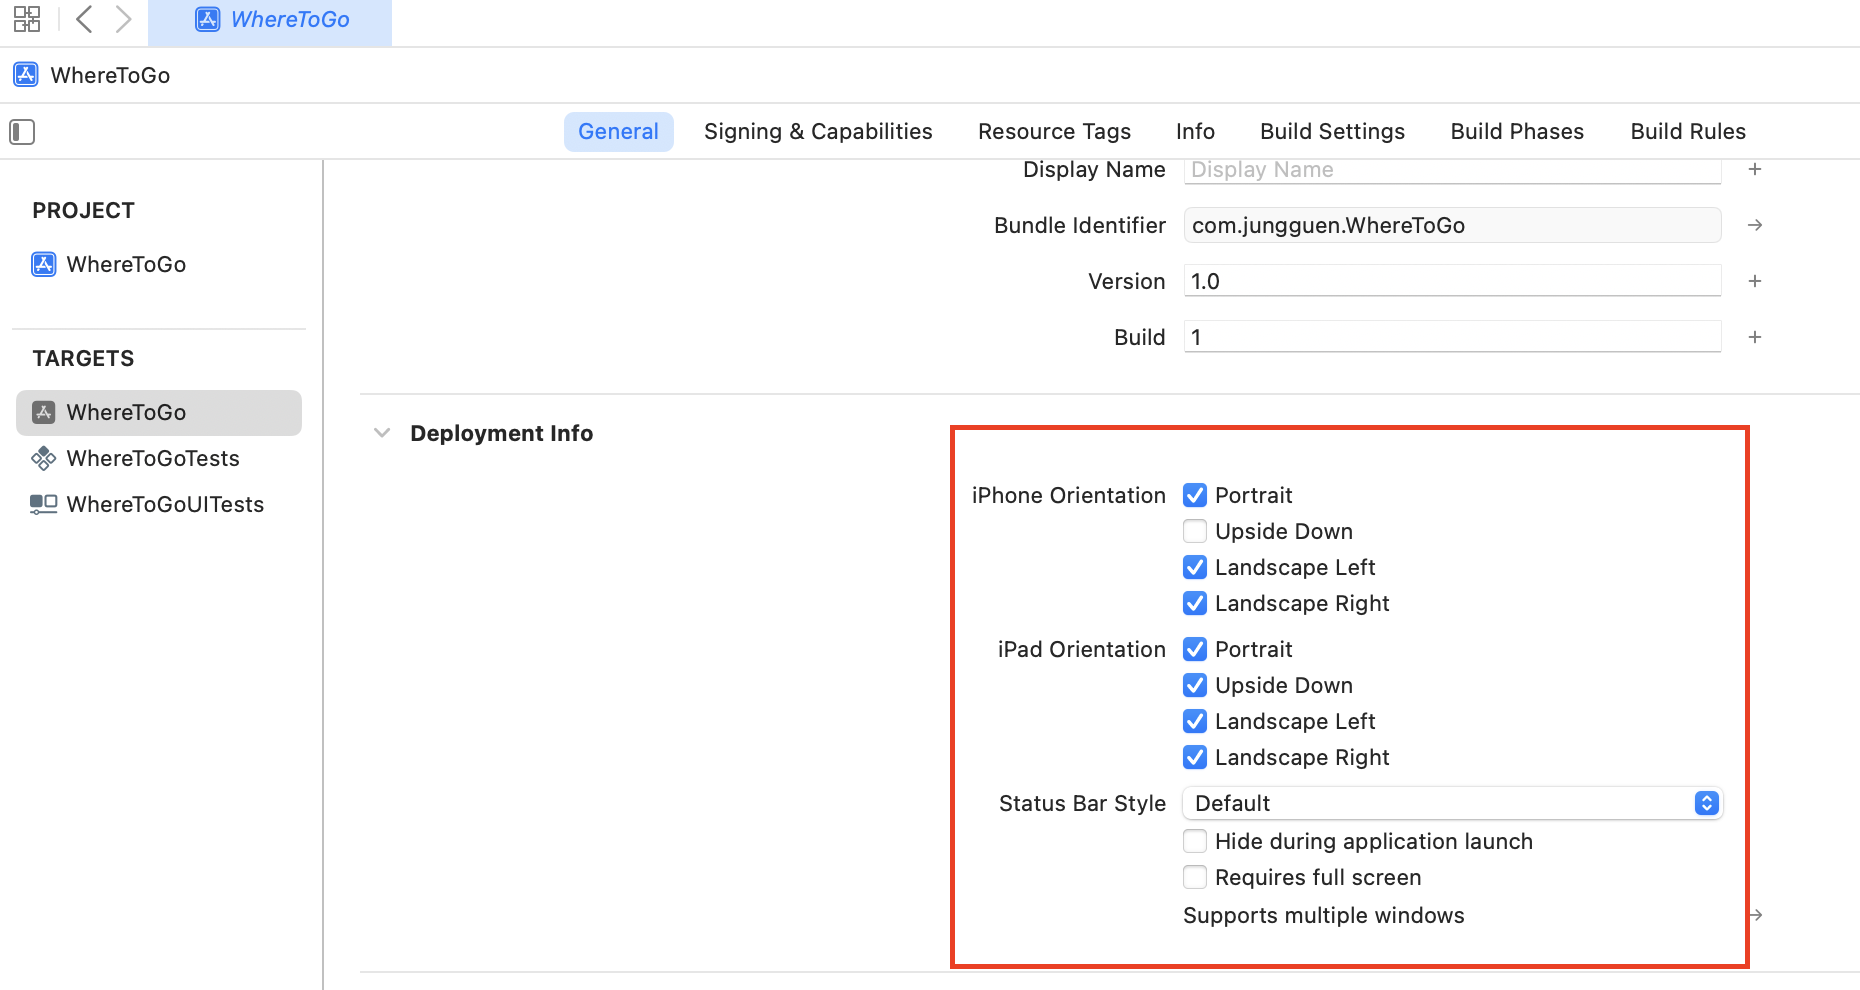Switch to the Info tab
The width and height of the screenshot is (1860, 990).
(x=1195, y=132)
